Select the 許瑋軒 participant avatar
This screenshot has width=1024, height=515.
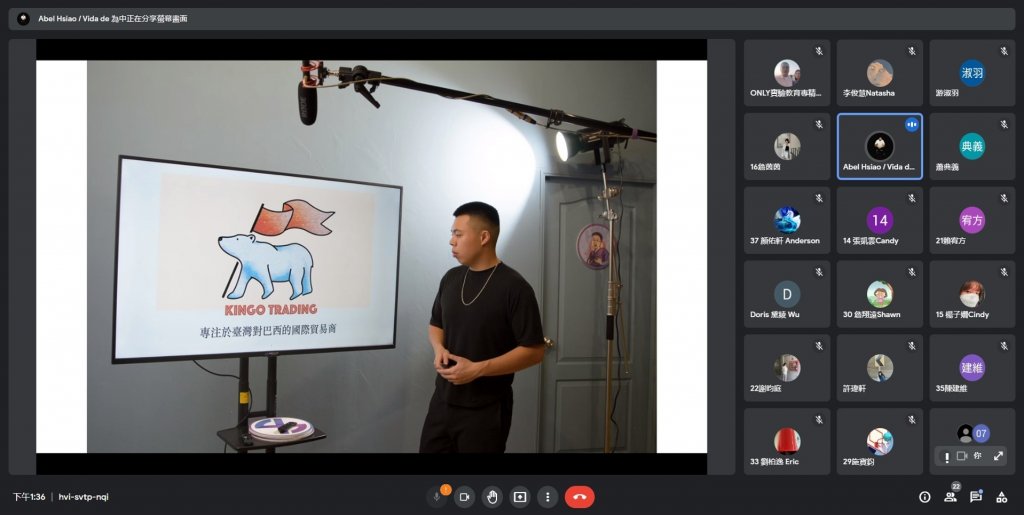pos(880,367)
